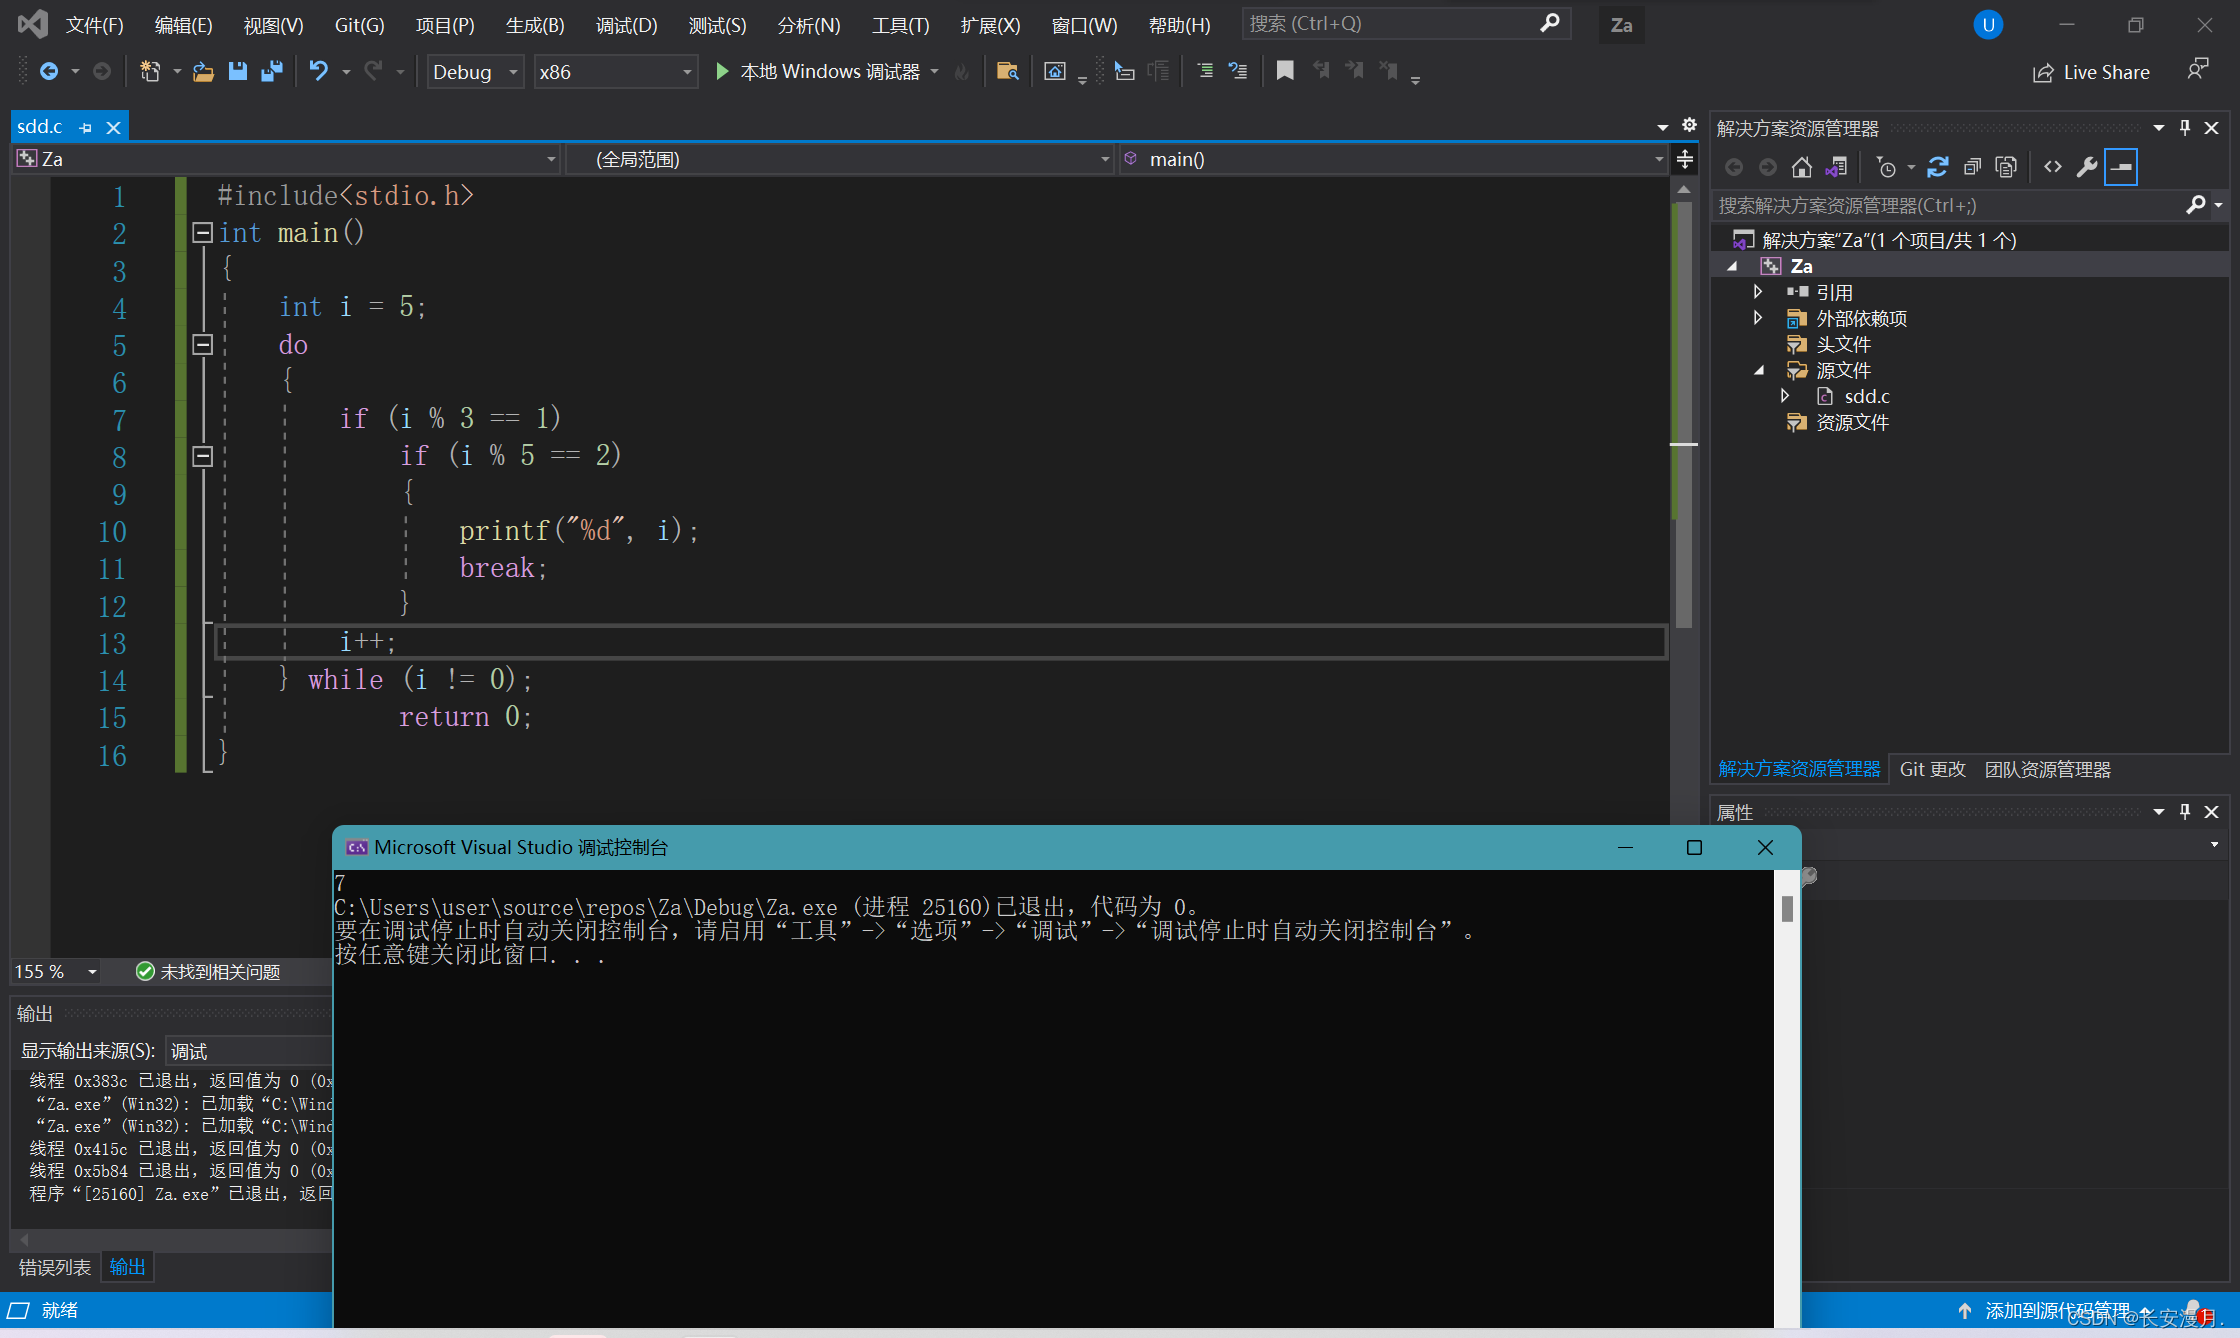Click the bookmark toggle icon in toolbar

click(1285, 71)
